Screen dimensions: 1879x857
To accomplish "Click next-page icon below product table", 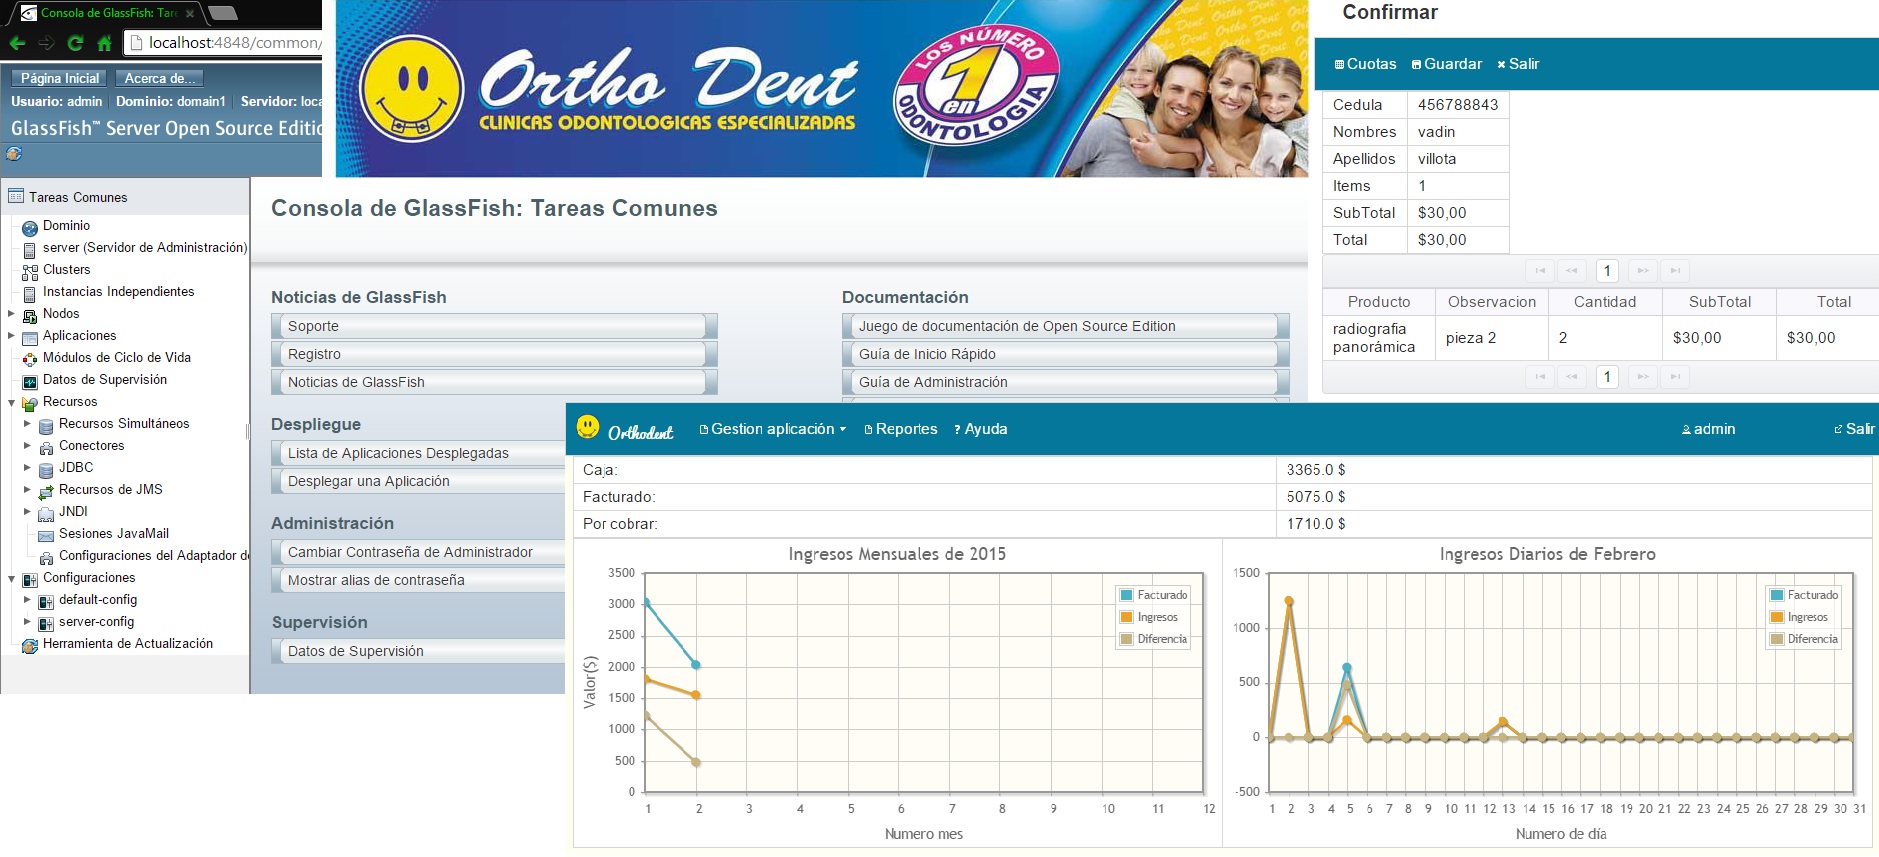I will pos(1642,377).
